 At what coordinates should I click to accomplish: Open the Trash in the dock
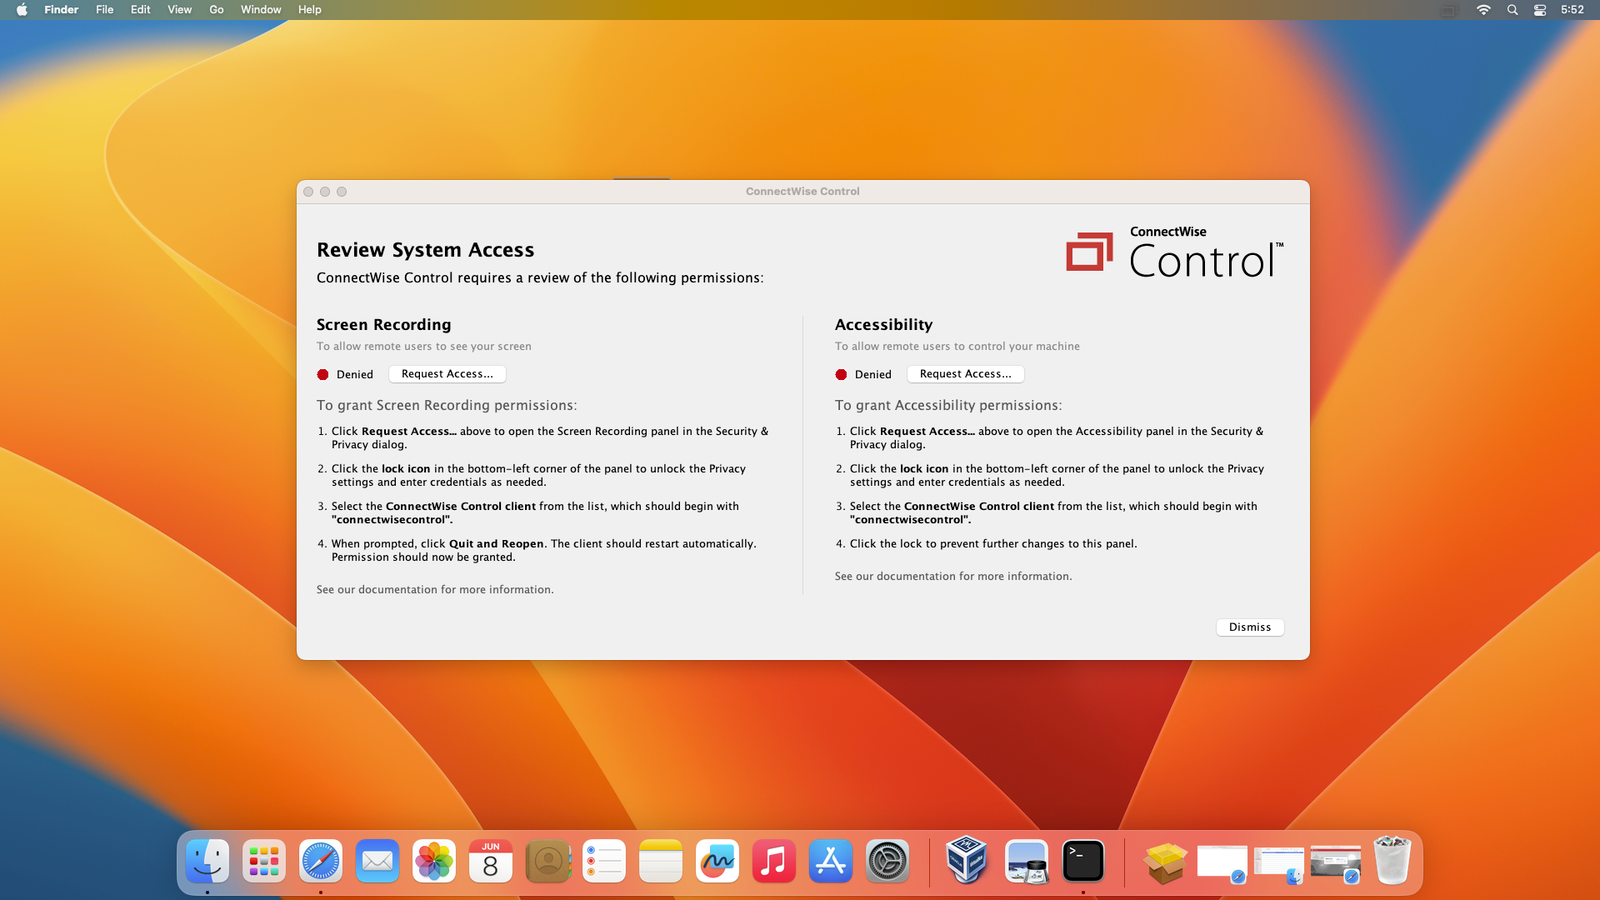[x=1391, y=861]
